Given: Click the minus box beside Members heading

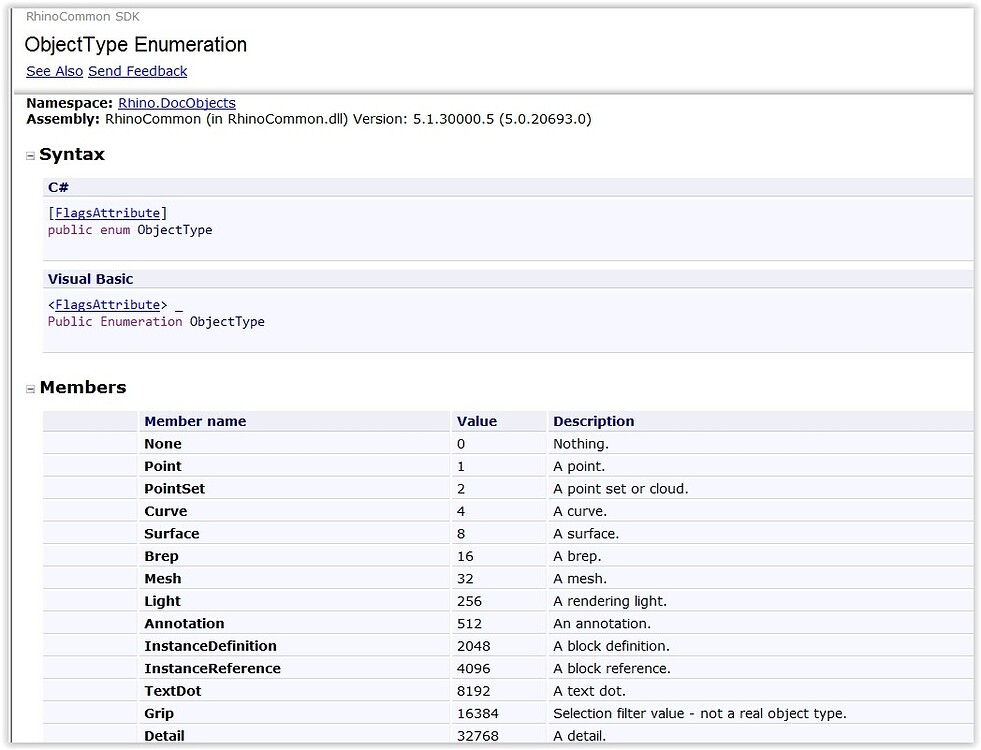Looking at the screenshot, I should pos(31,388).
